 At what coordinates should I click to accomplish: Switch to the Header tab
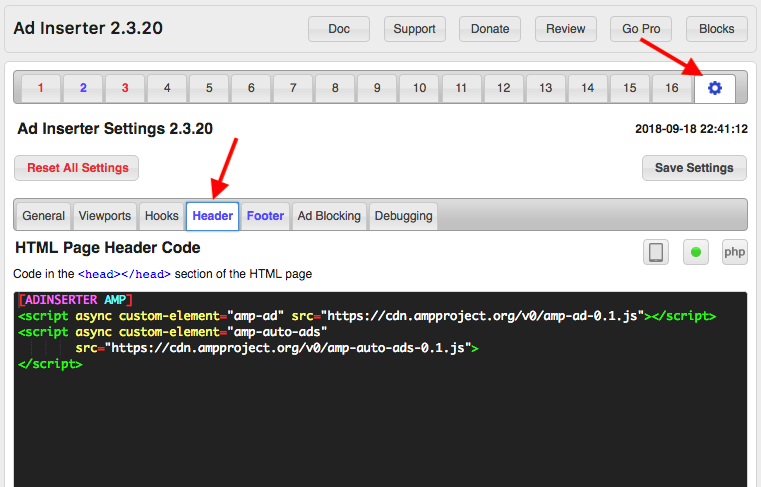213,216
